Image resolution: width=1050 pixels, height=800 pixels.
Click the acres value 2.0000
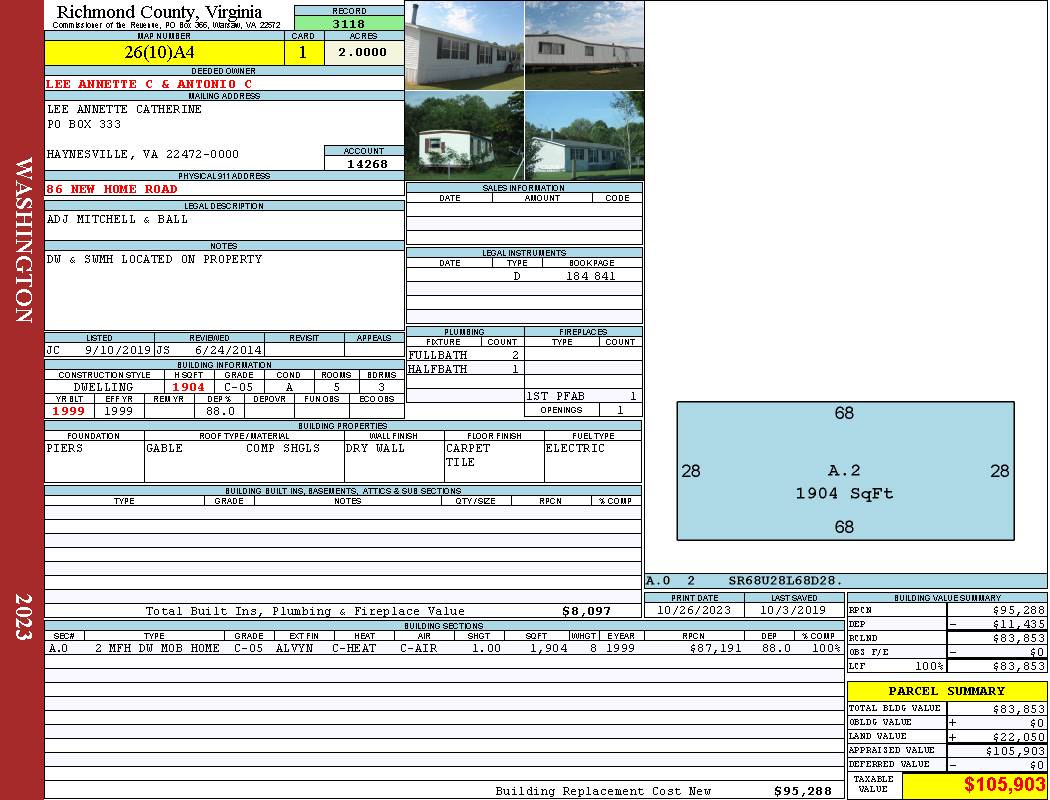coord(363,53)
